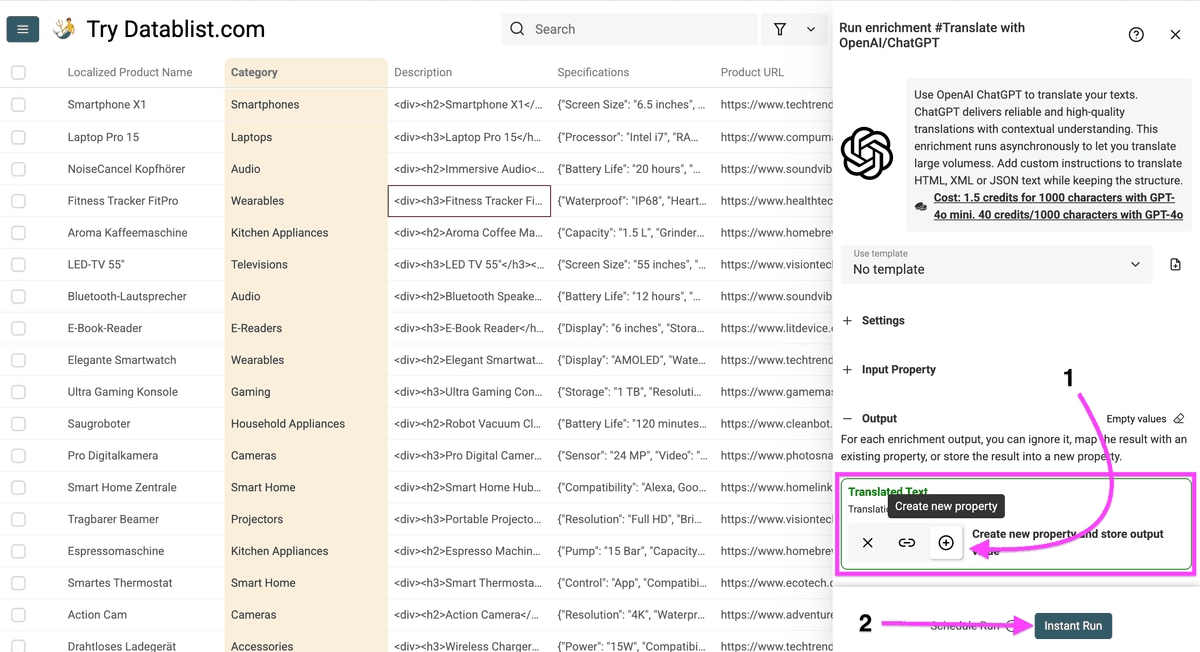Image resolution: width=1200 pixels, height=652 pixels.
Task: Click the Instant Run button
Action: (1073, 625)
